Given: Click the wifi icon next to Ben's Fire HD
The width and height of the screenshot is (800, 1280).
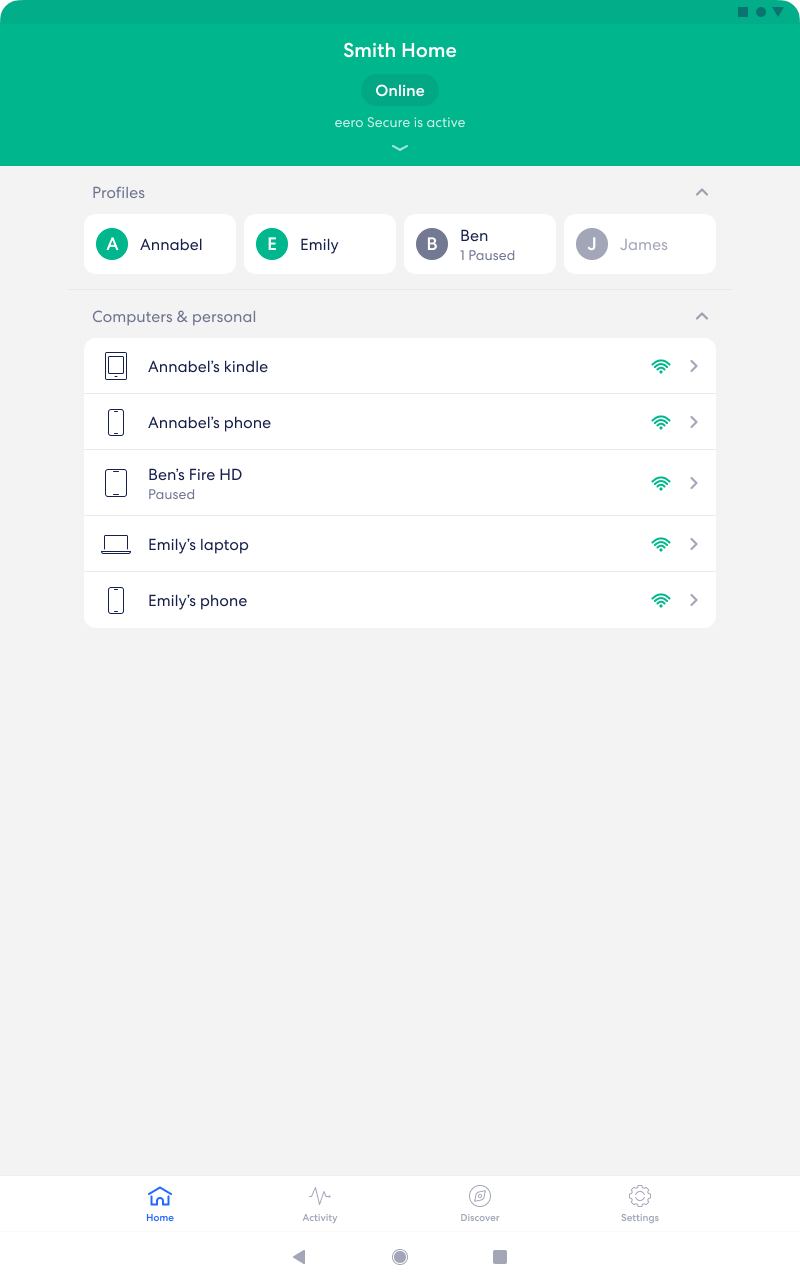Looking at the screenshot, I should point(661,482).
